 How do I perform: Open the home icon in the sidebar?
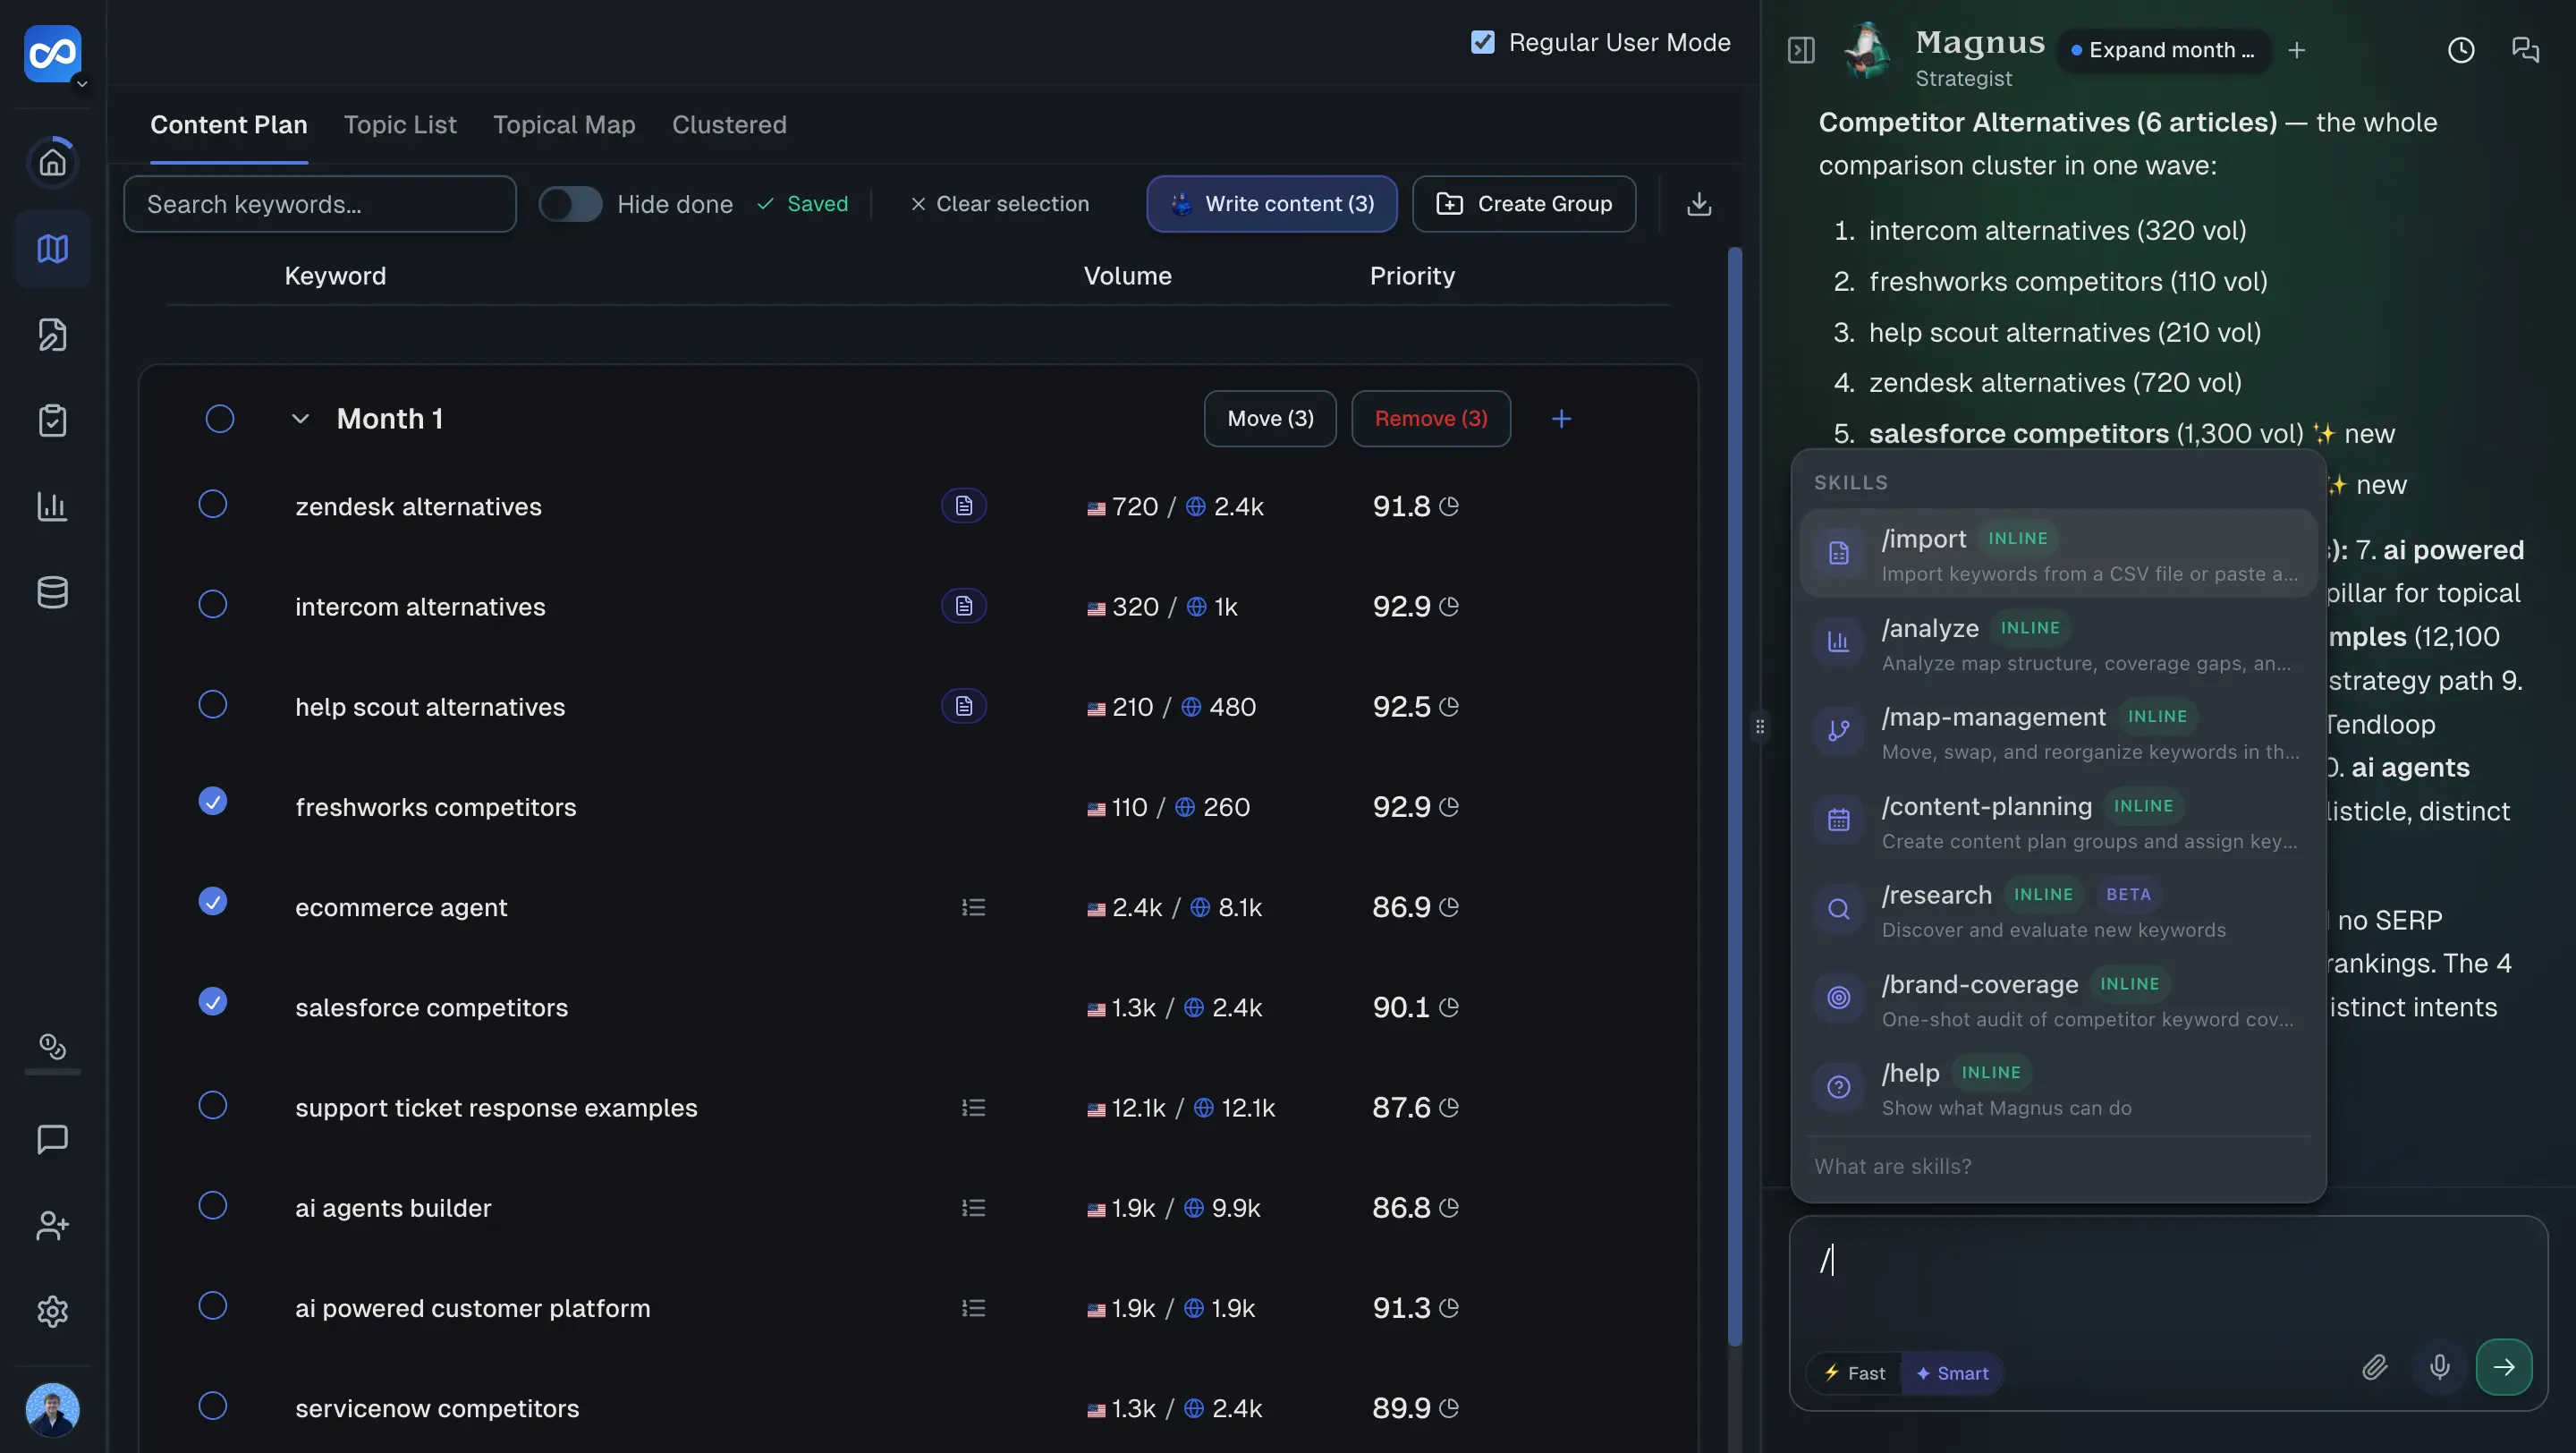[x=52, y=162]
